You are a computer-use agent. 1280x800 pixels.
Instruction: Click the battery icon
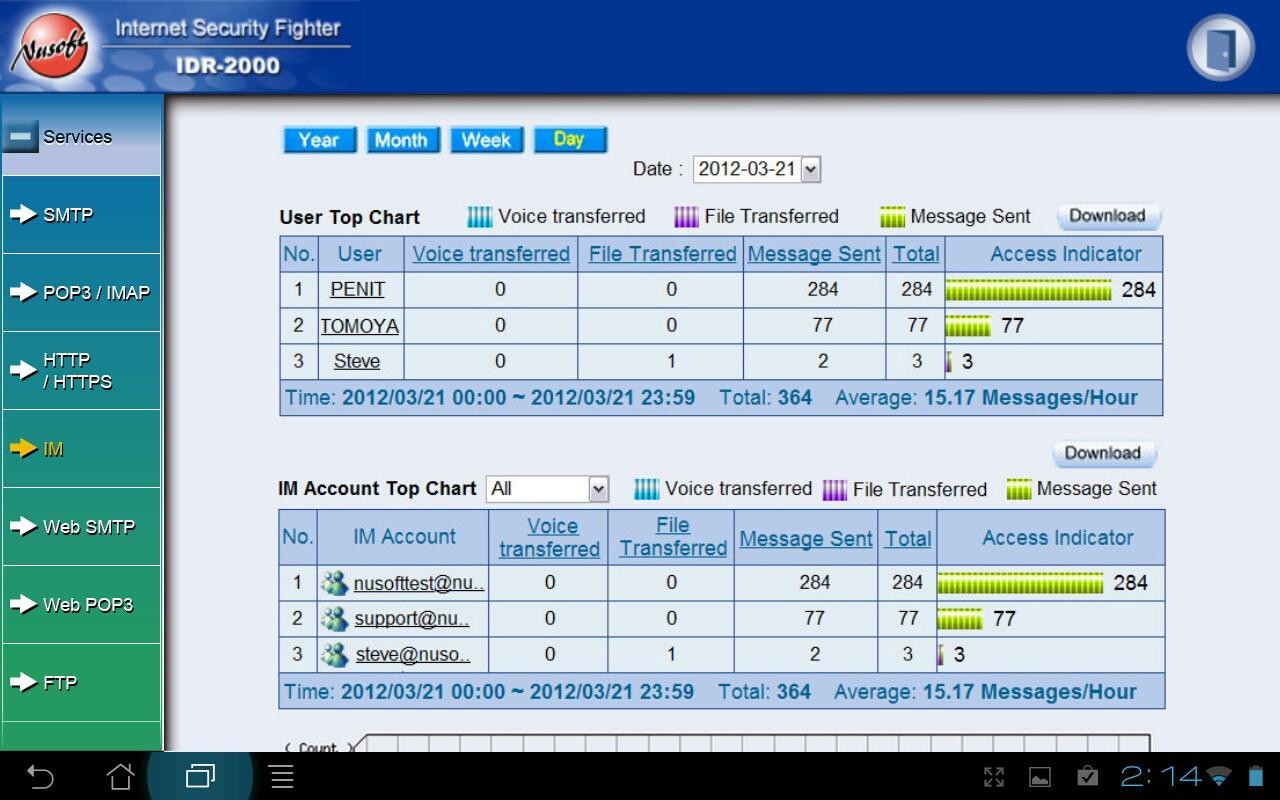pyautogui.click(x=1256, y=777)
